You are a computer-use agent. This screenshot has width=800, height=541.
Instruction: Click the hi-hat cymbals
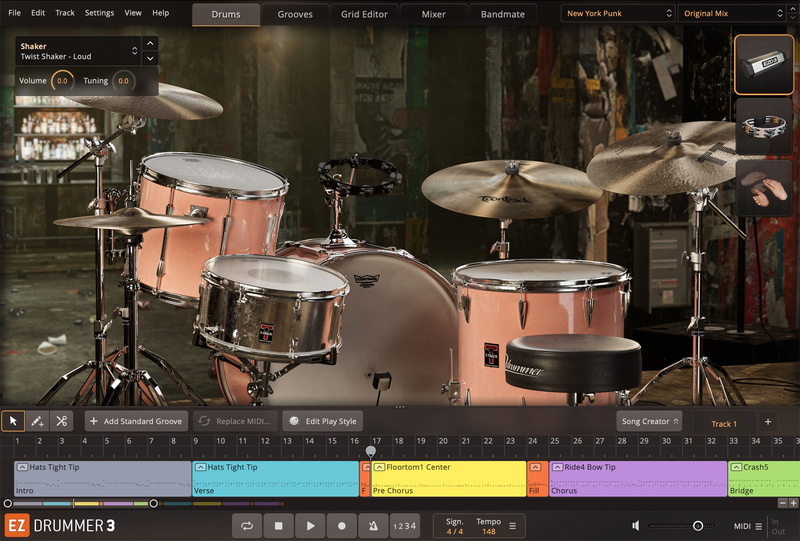(x=130, y=220)
